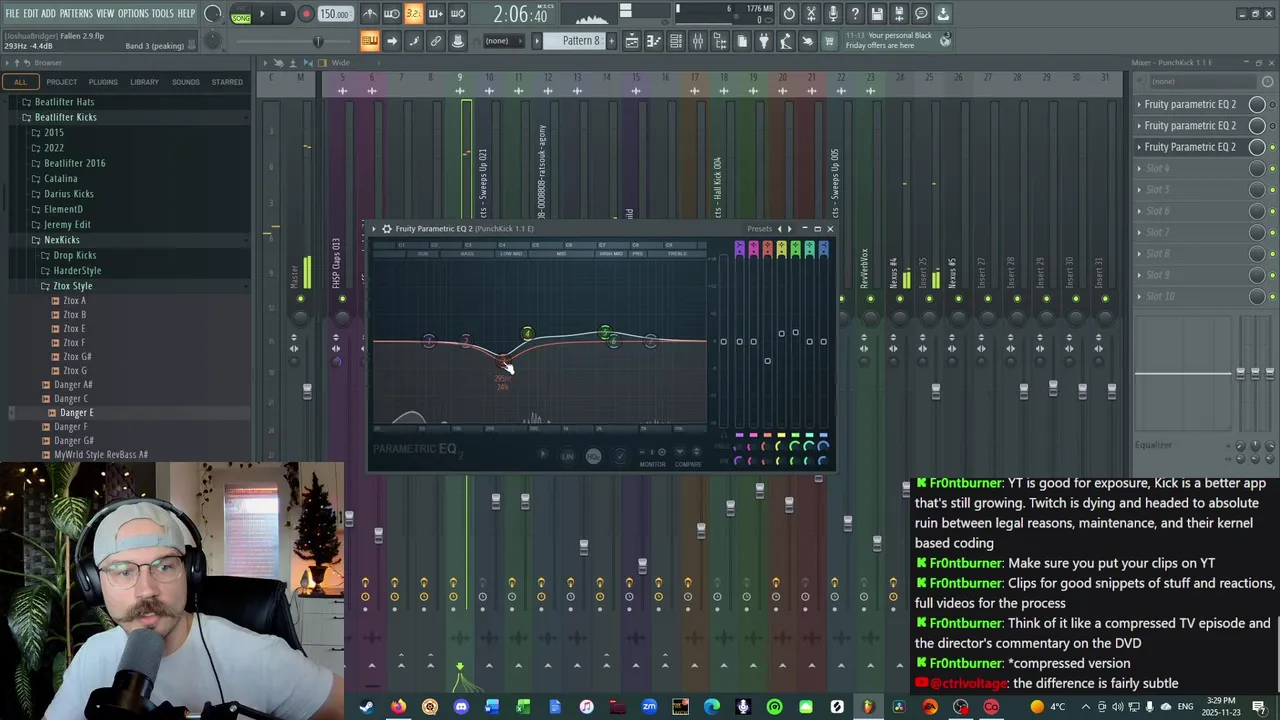Open the FILE menu
This screenshot has height=720, width=1280.
tap(12, 13)
